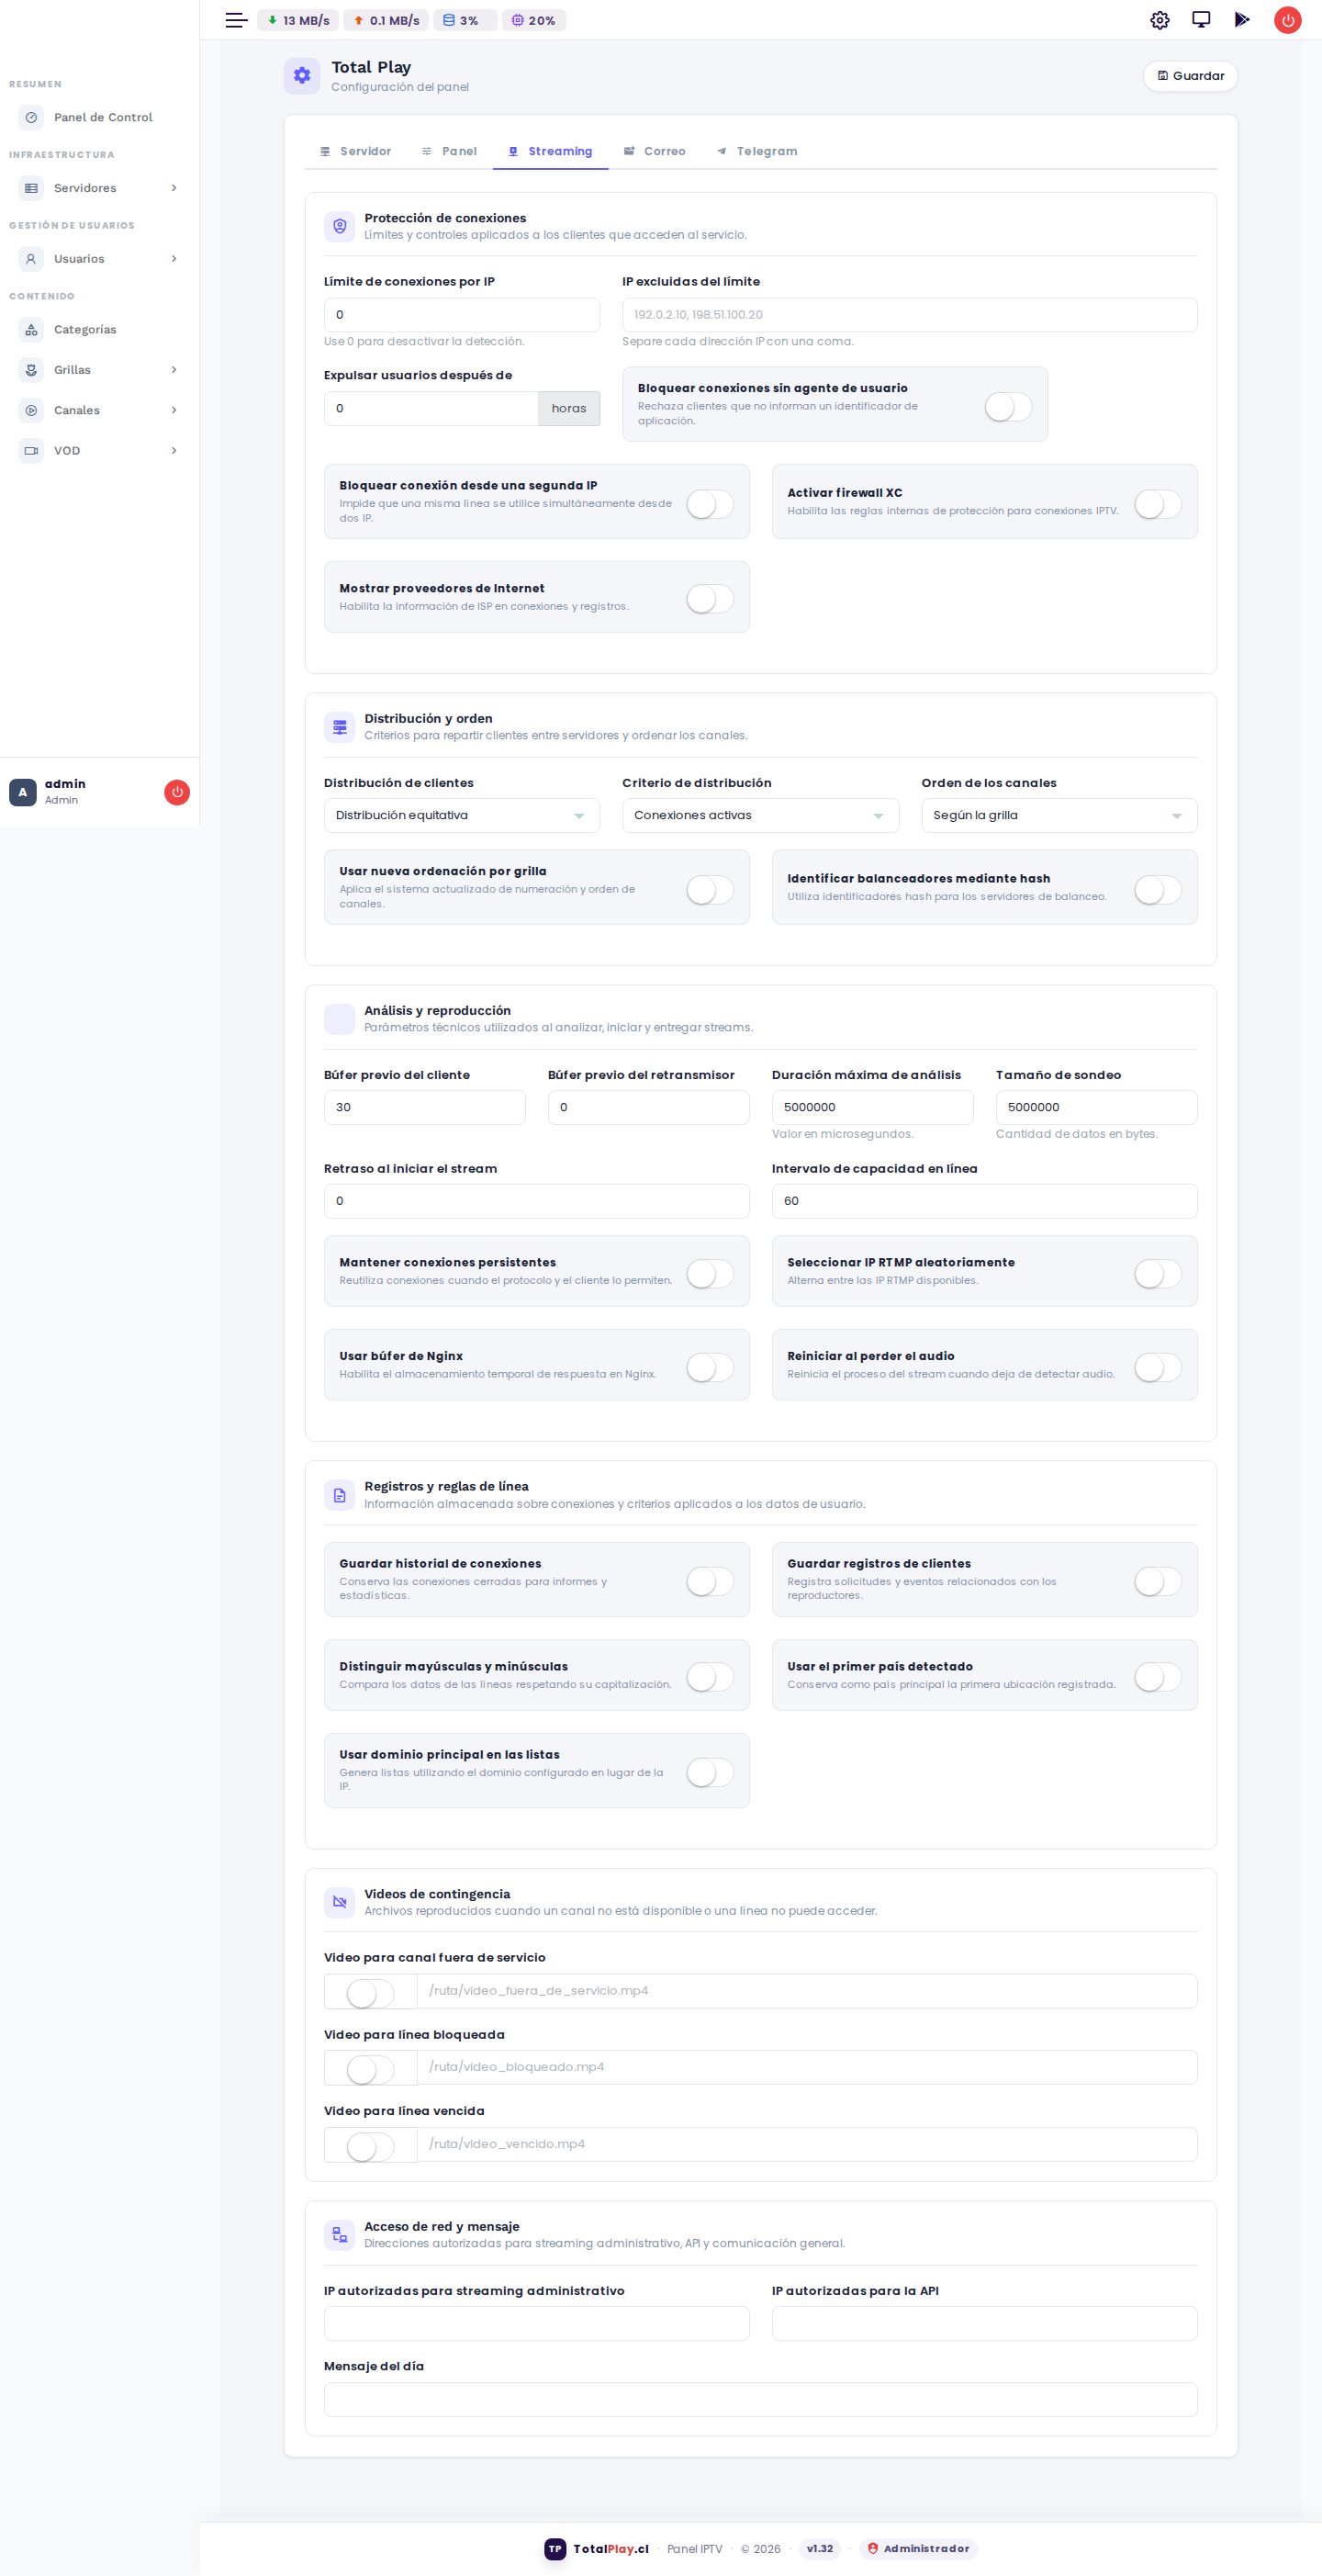Click the download speed 13 MB/s indicator

(298, 20)
